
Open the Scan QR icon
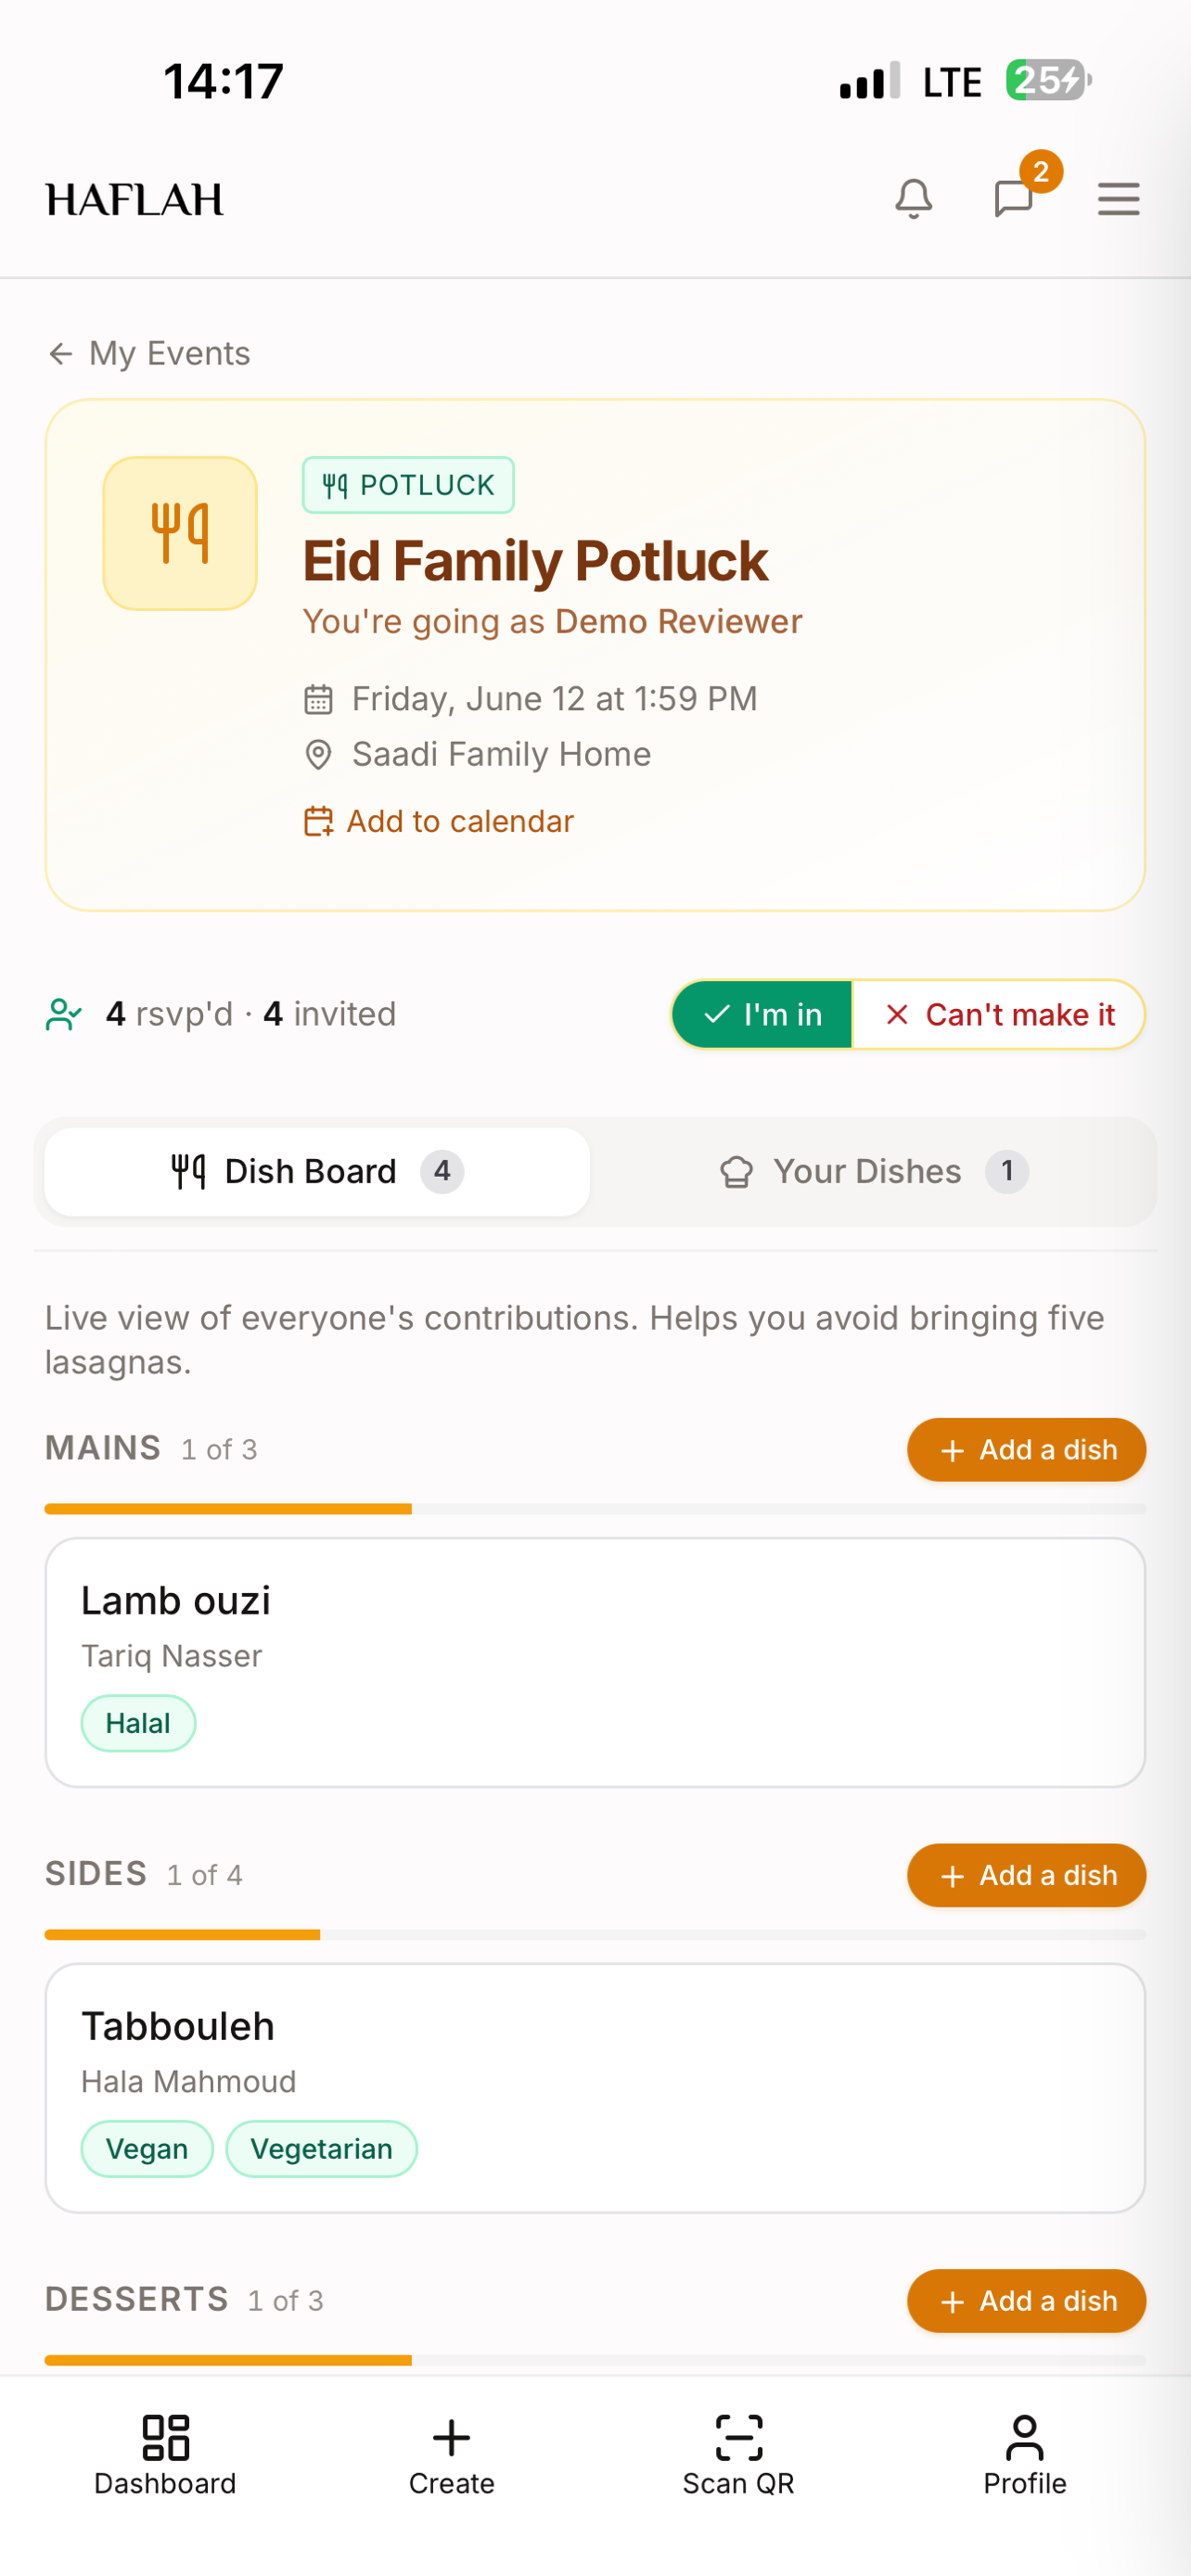click(x=738, y=2437)
